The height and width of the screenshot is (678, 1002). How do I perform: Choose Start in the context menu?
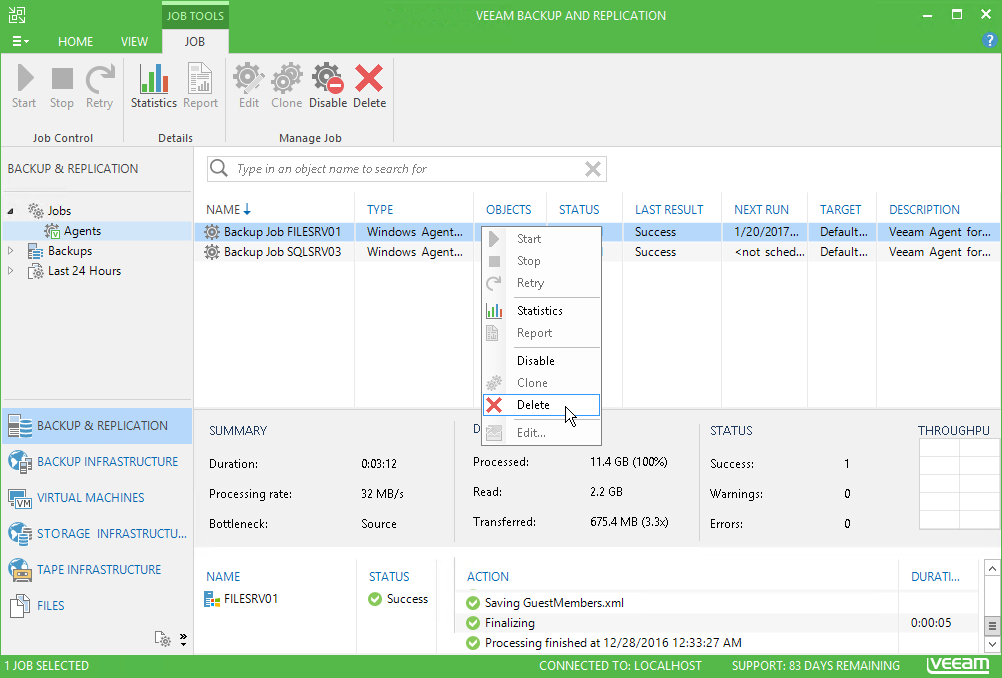541,239
